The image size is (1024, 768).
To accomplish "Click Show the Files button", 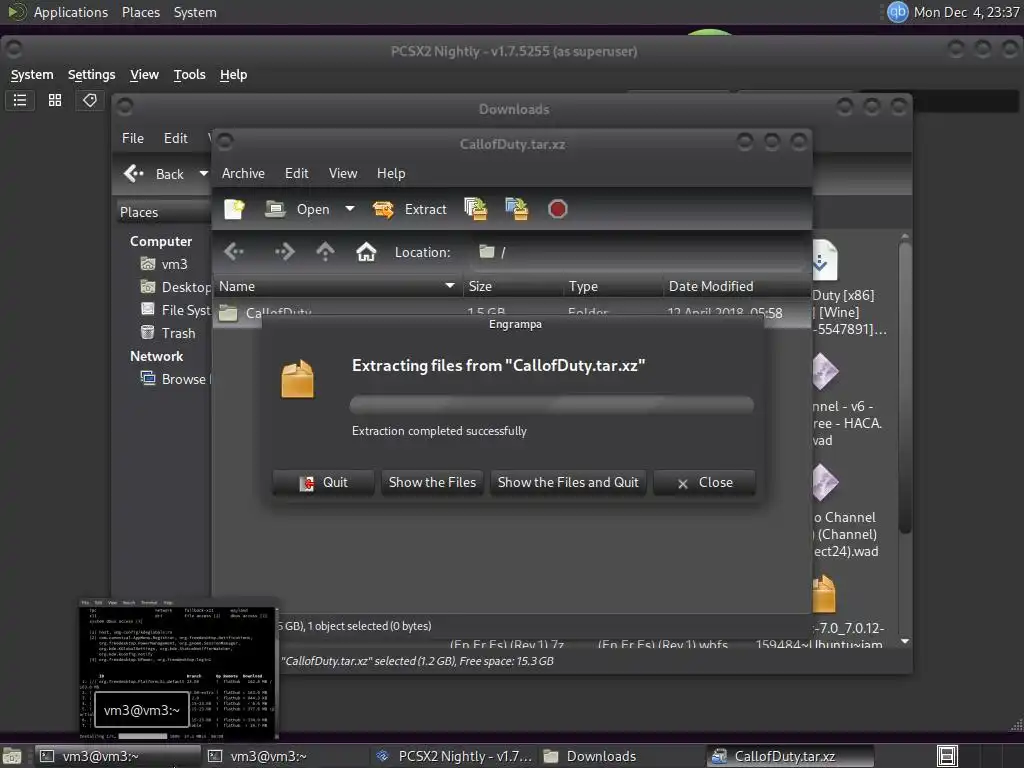I will click(x=432, y=483).
